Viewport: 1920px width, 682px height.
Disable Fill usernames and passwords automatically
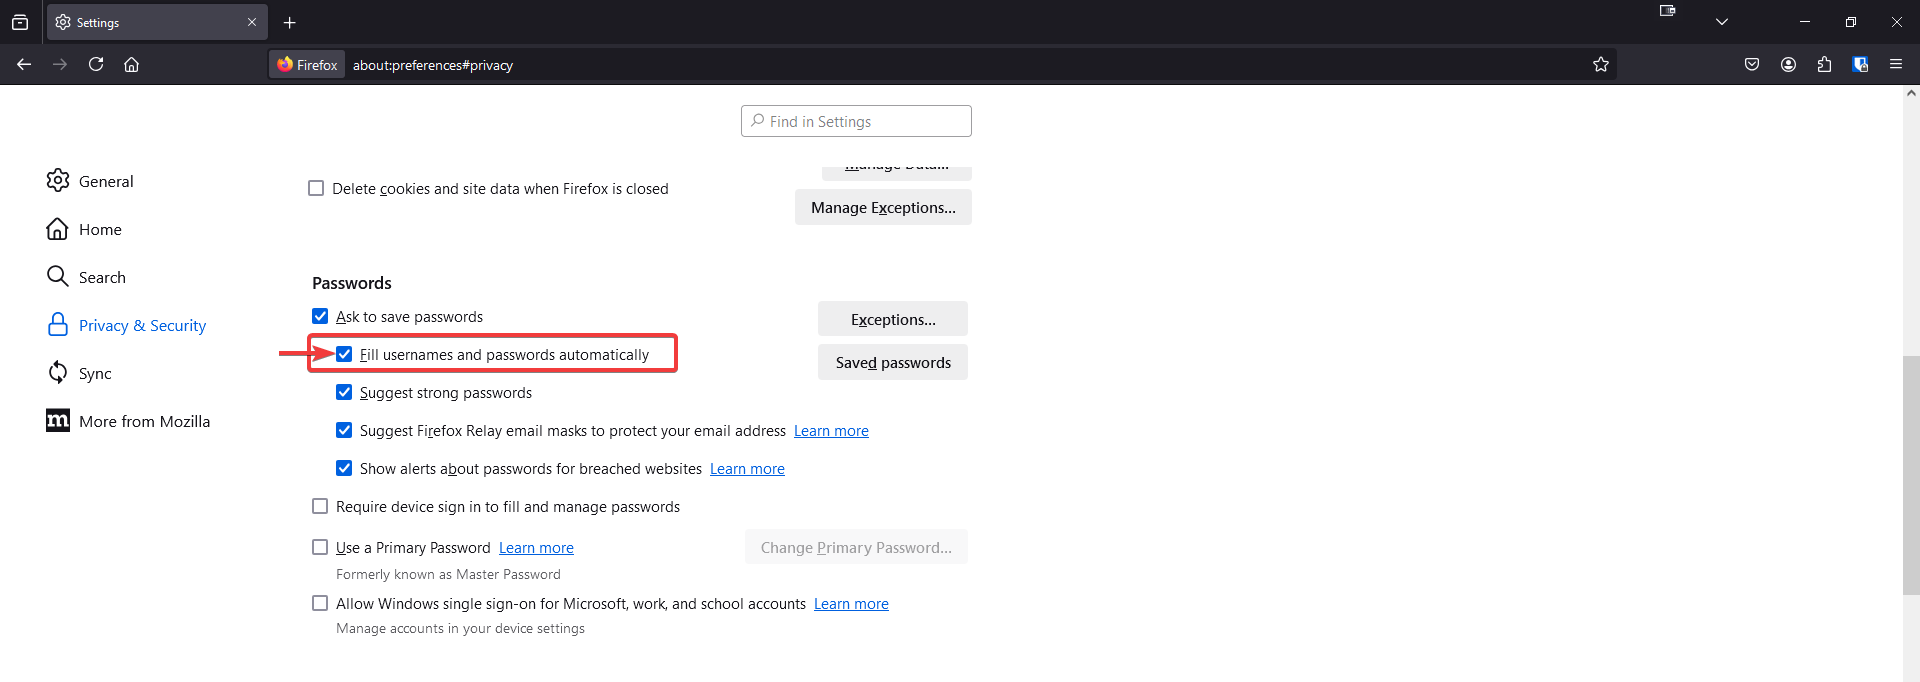pos(344,355)
